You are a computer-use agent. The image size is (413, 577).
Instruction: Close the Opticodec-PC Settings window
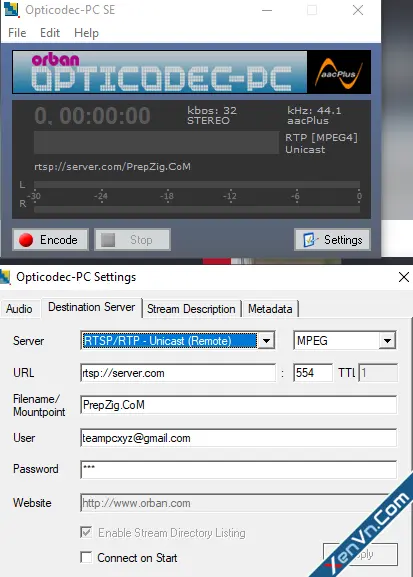[404, 277]
